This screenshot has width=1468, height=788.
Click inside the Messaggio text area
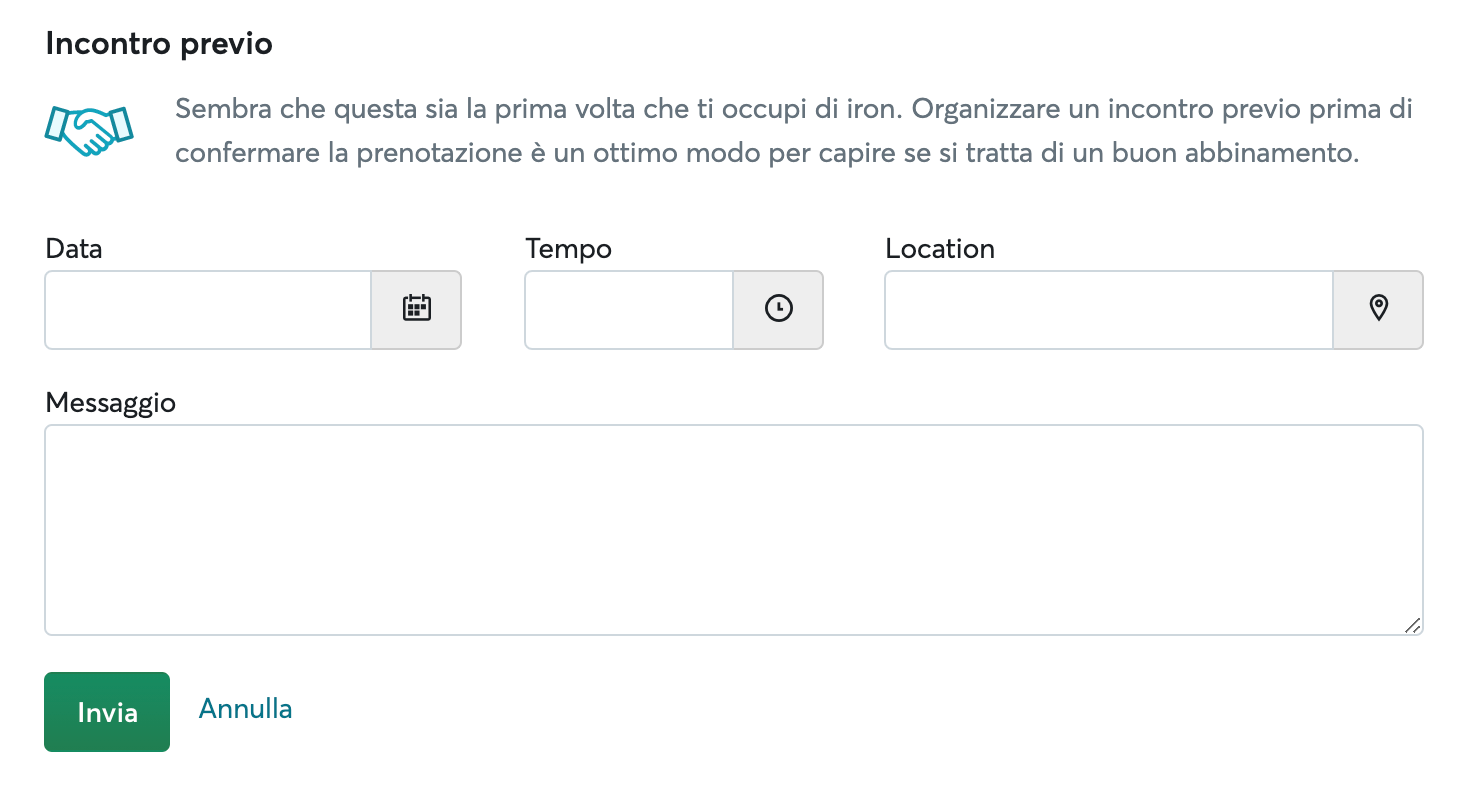pos(734,530)
